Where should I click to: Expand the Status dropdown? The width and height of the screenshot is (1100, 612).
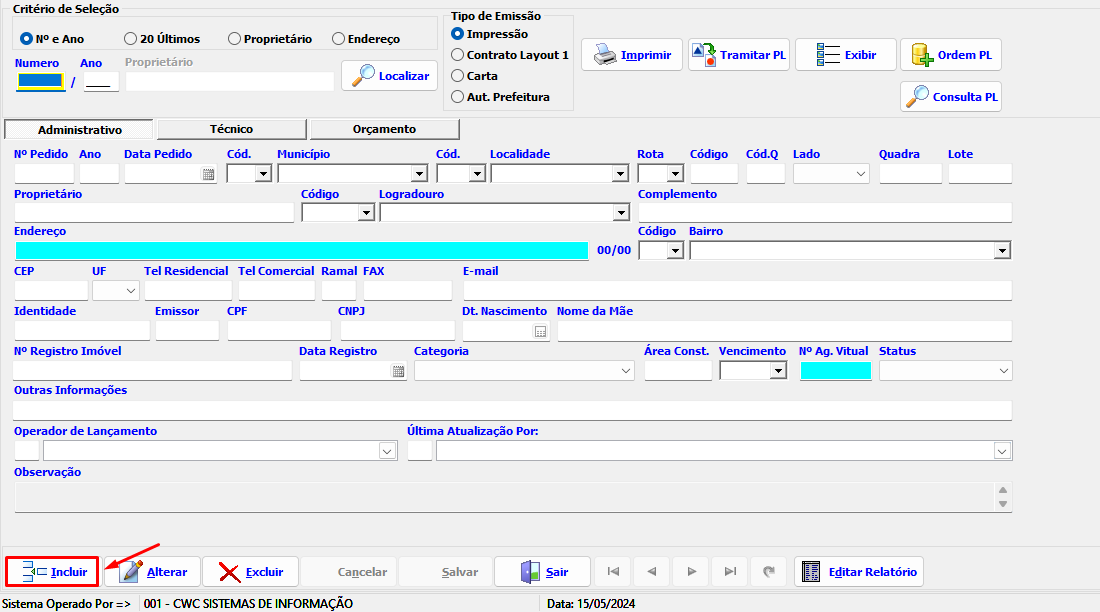tap(1003, 371)
